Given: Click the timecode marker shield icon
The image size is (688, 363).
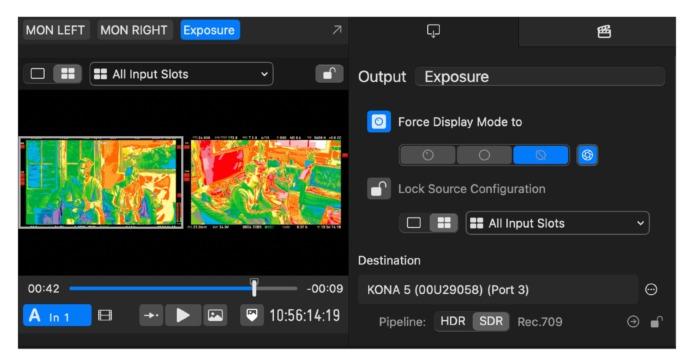Looking at the screenshot, I should 252,316.
